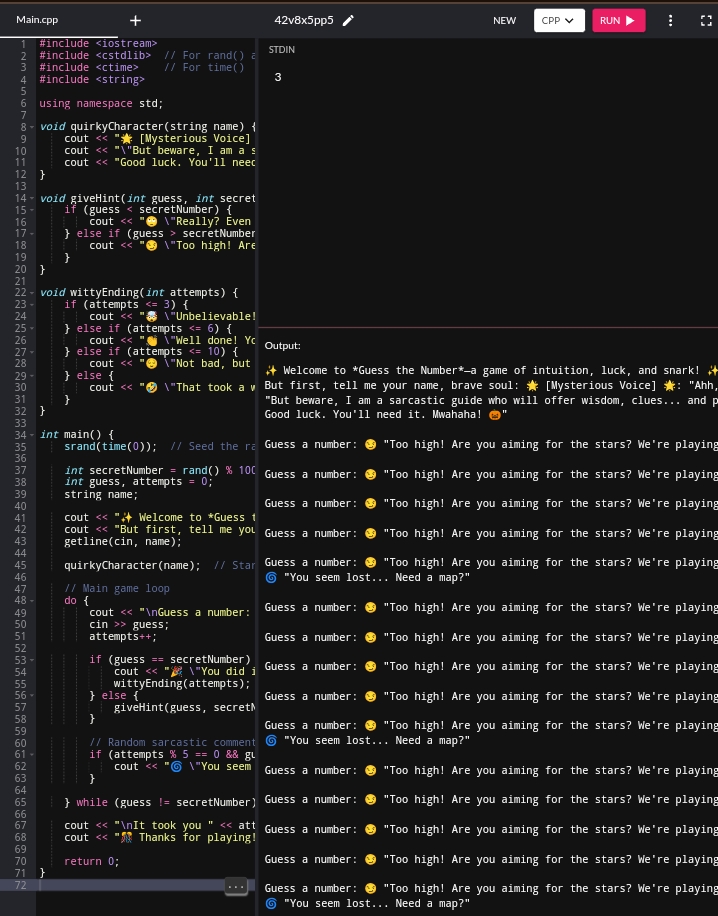This screenshot has height=916, width=718.
Task: Click the 'using namespace std;' line
Action: pos(101,103)
